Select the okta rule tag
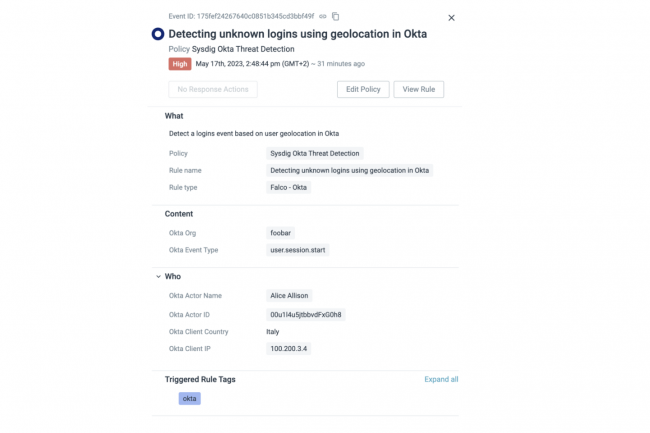The image size is (650, 433). tap(190, 398)
